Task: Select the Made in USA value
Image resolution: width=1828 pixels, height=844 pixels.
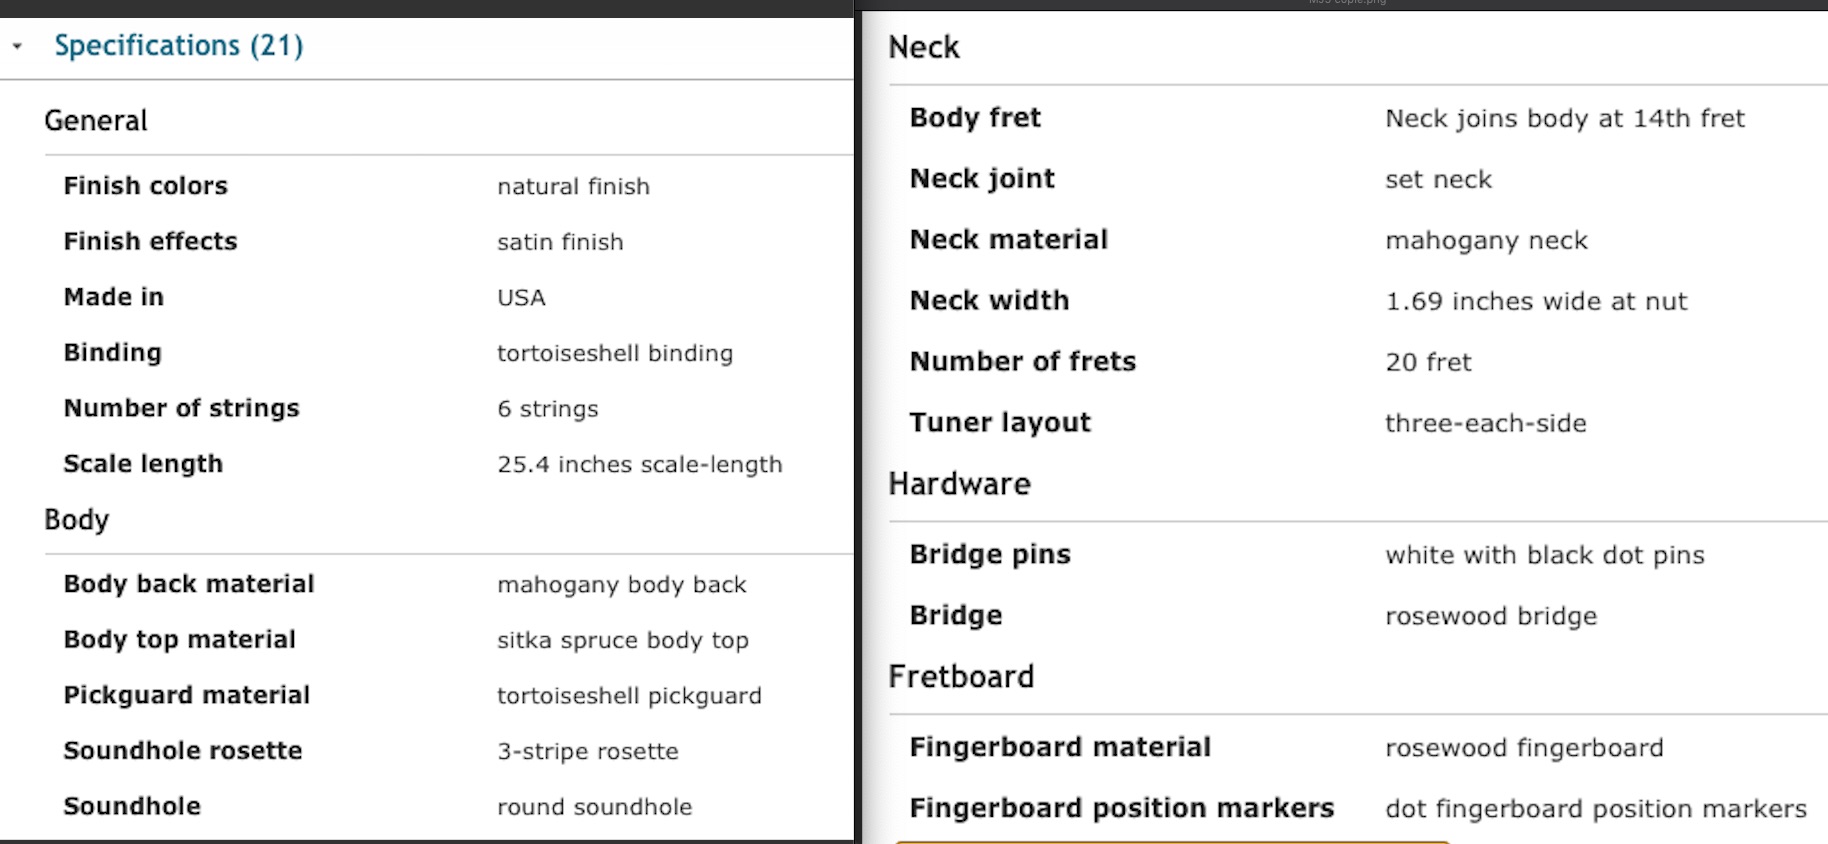Action: (521, 298)
